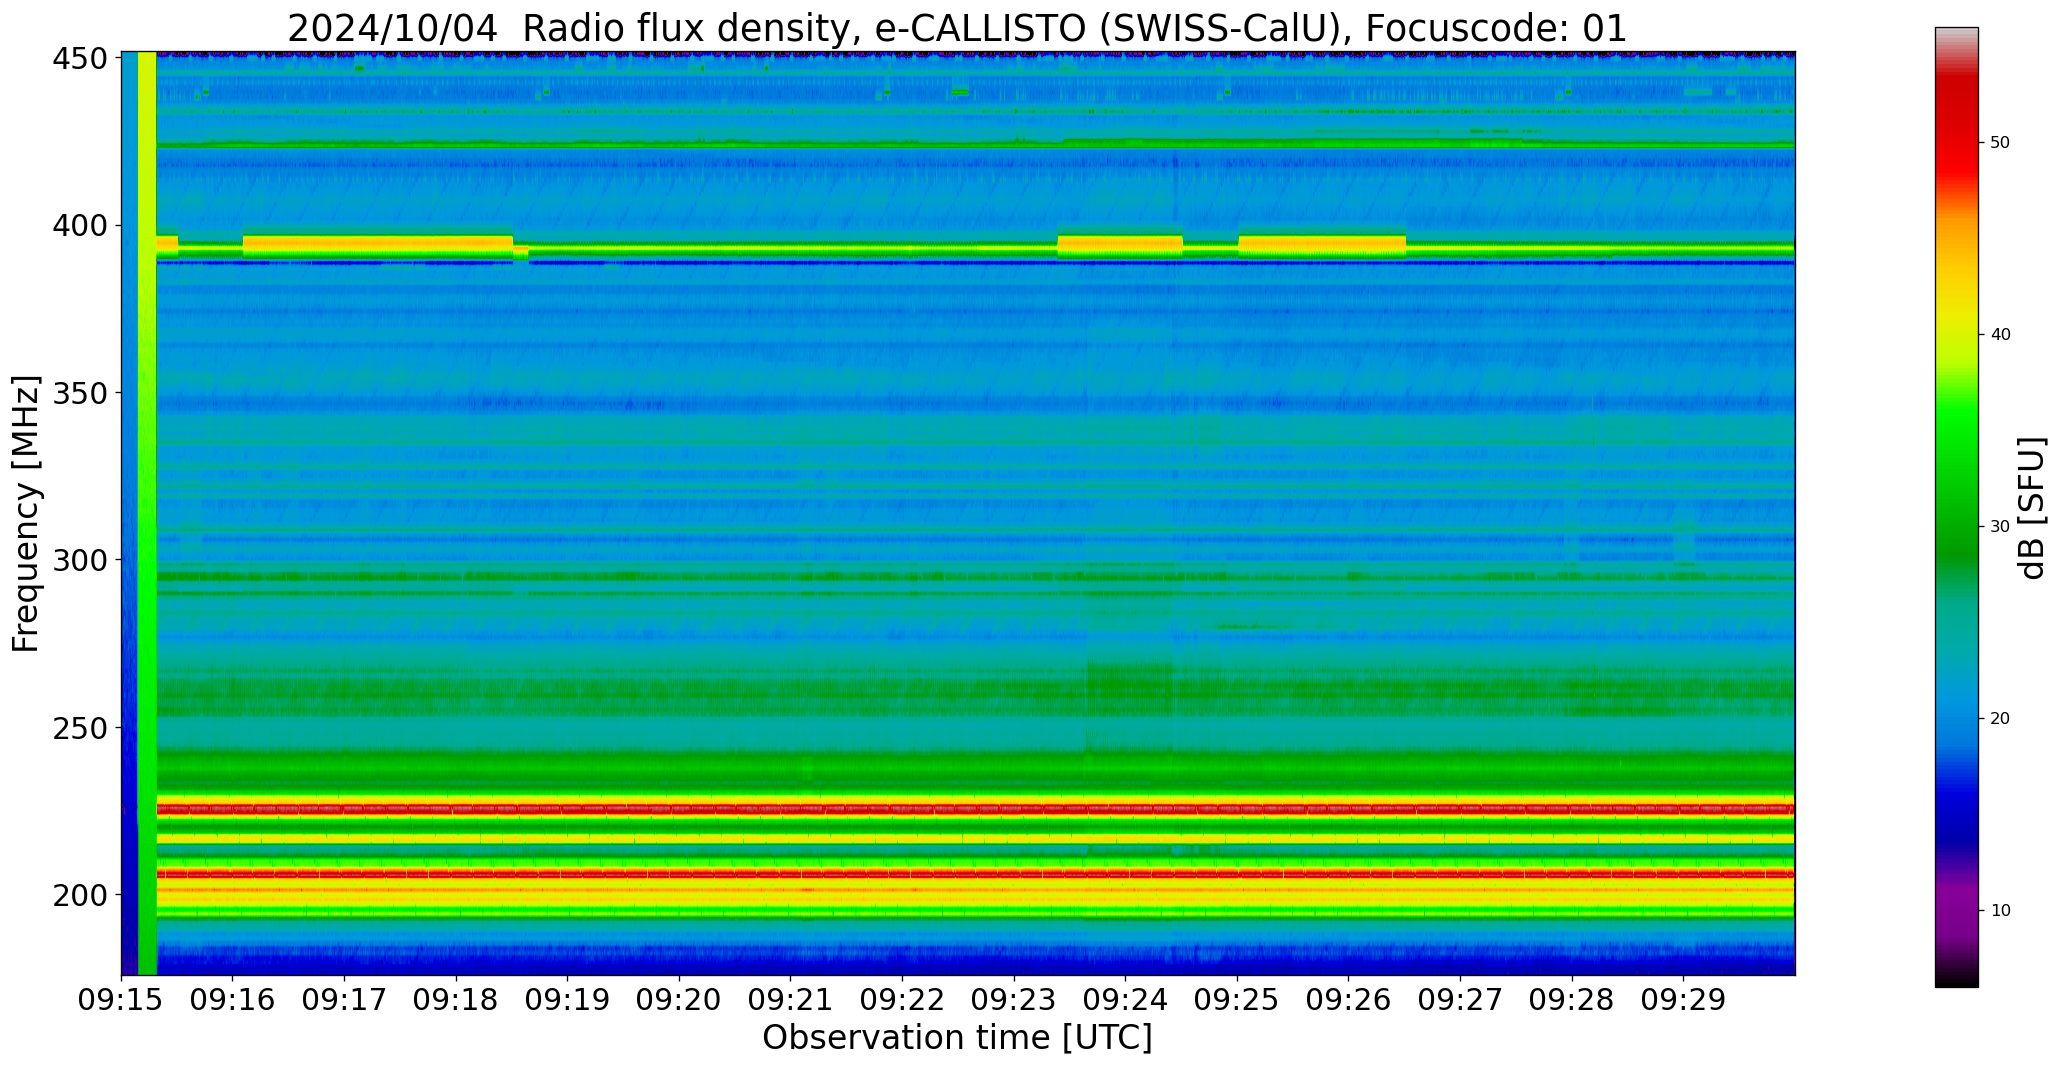Click the 'Frequency [MHz]' y-axis label
The height and width of the screenshot is (1067, 2062).
click(26, 514)
